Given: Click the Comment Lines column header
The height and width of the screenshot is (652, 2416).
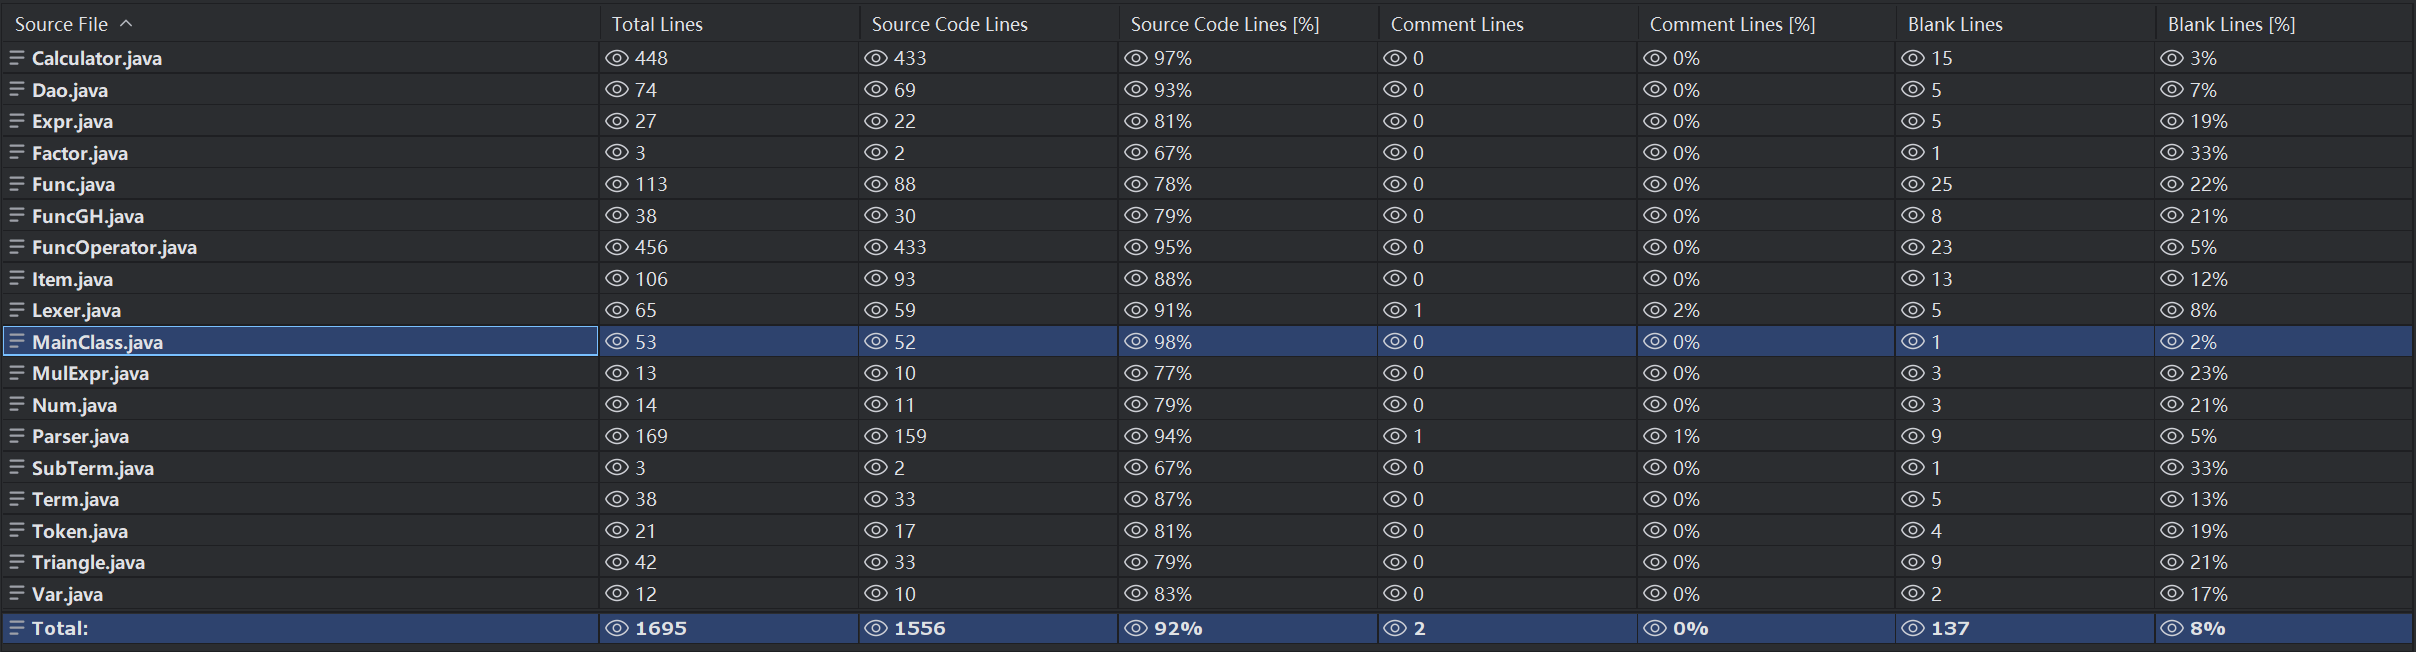Looking at the screenshot, I should coord(1457,24).
